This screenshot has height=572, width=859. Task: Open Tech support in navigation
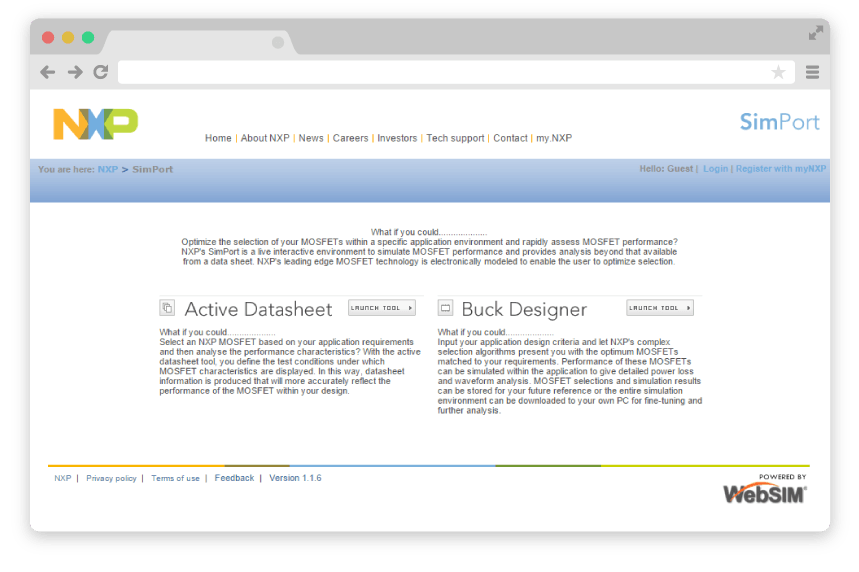point(455,138)
